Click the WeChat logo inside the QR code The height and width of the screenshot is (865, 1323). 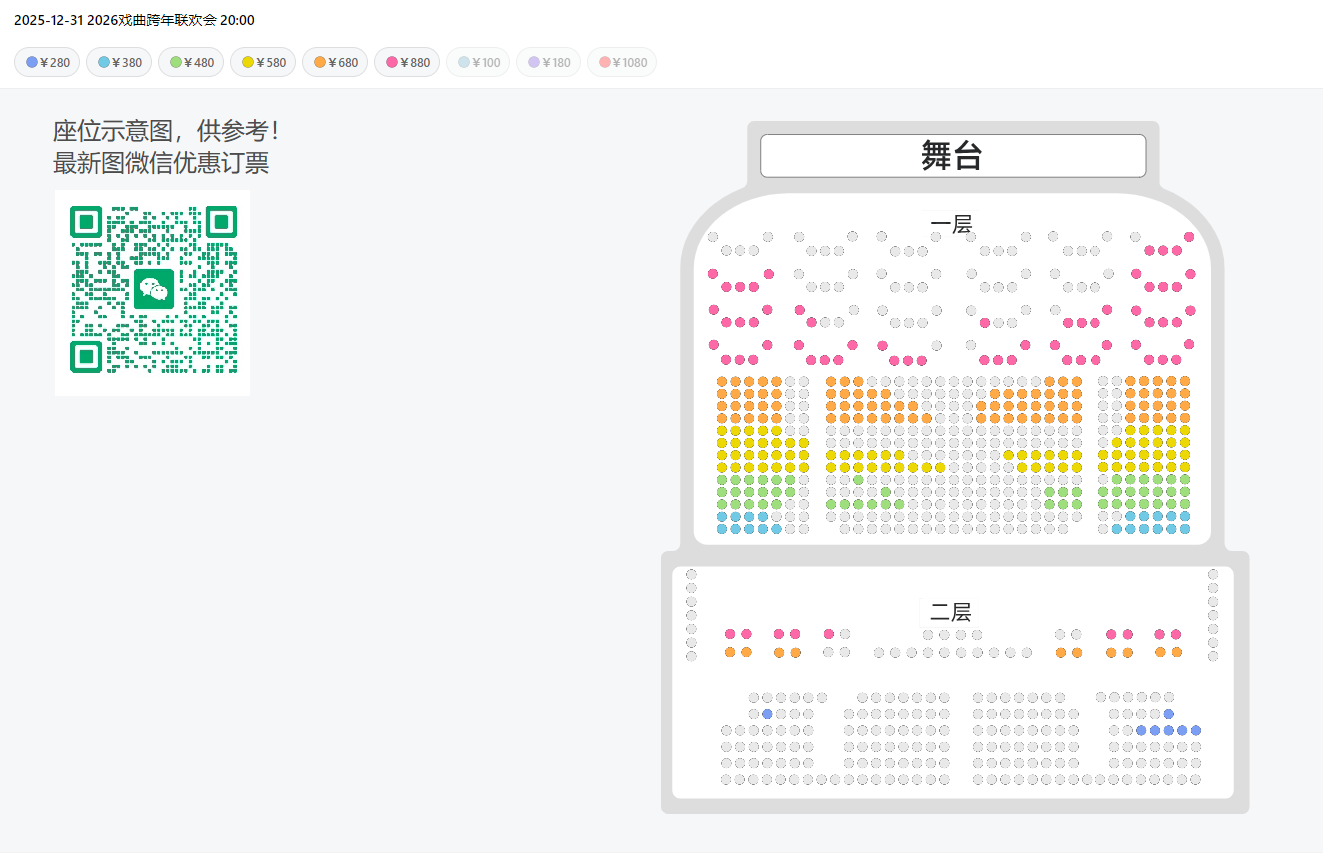pos(154,290)
